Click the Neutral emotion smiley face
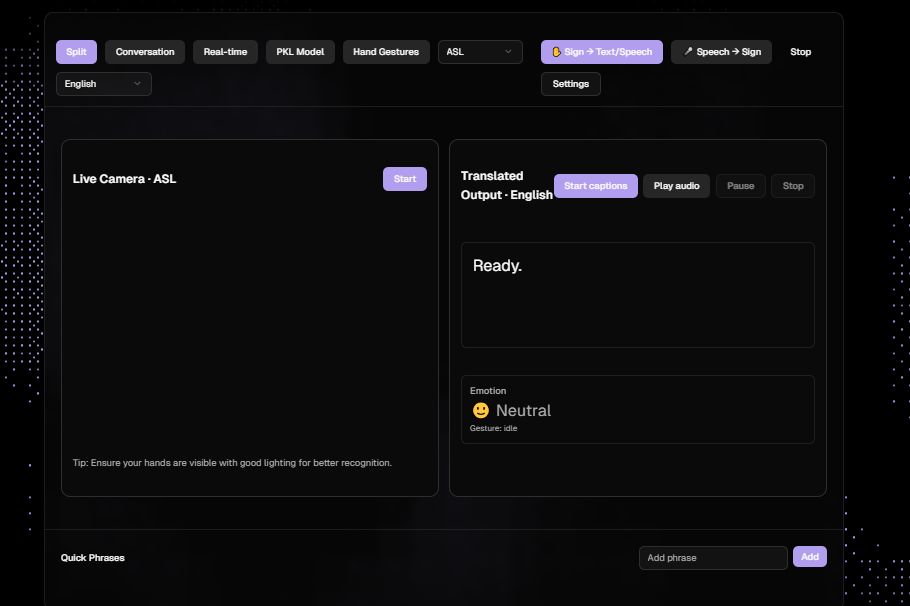The width and height of the screenshot is (910, 606). tap(481, 410)
